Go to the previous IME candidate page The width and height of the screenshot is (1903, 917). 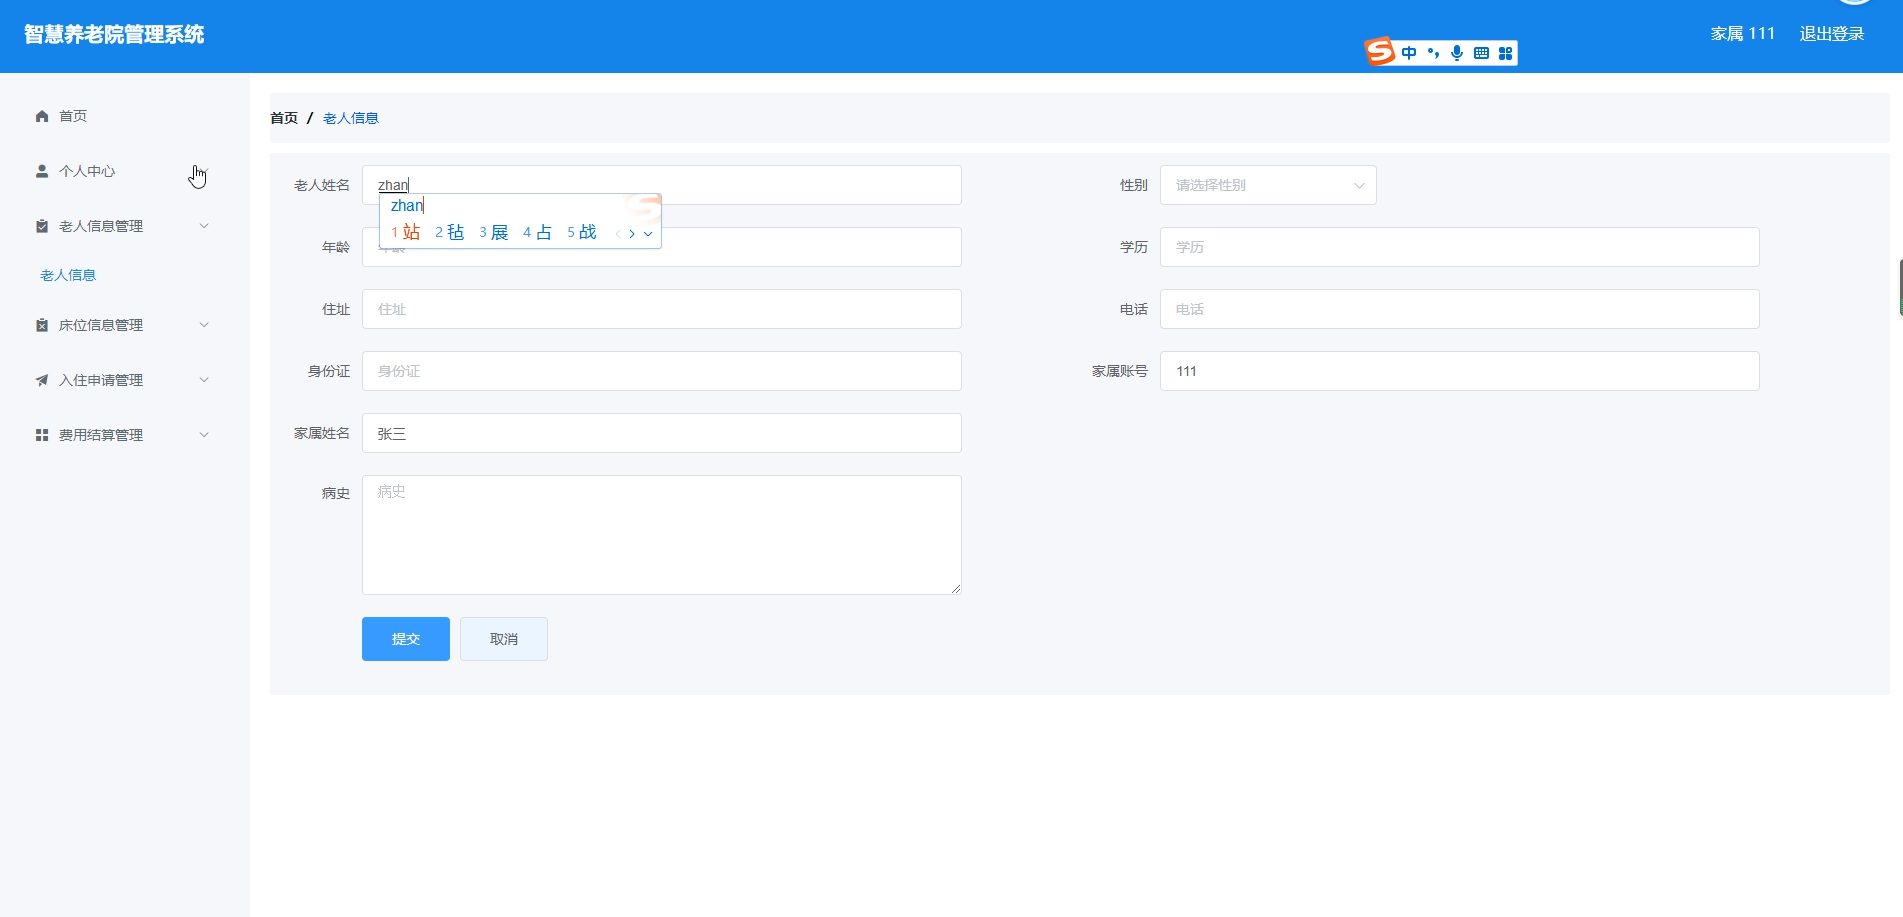click(x=618, y=234)
